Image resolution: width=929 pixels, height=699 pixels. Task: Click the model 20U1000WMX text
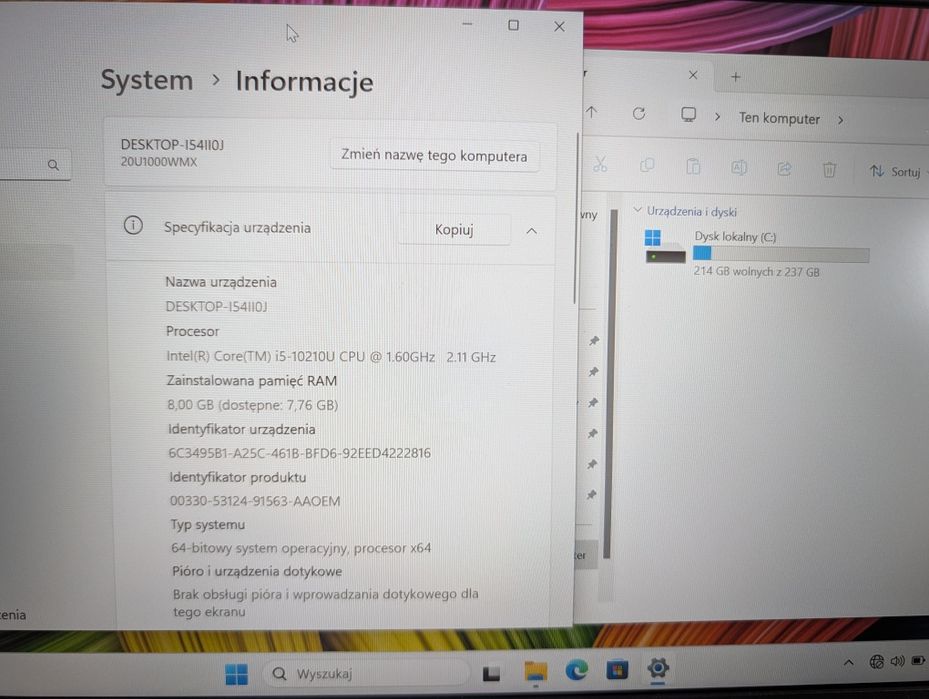click(x=159, y=162)
